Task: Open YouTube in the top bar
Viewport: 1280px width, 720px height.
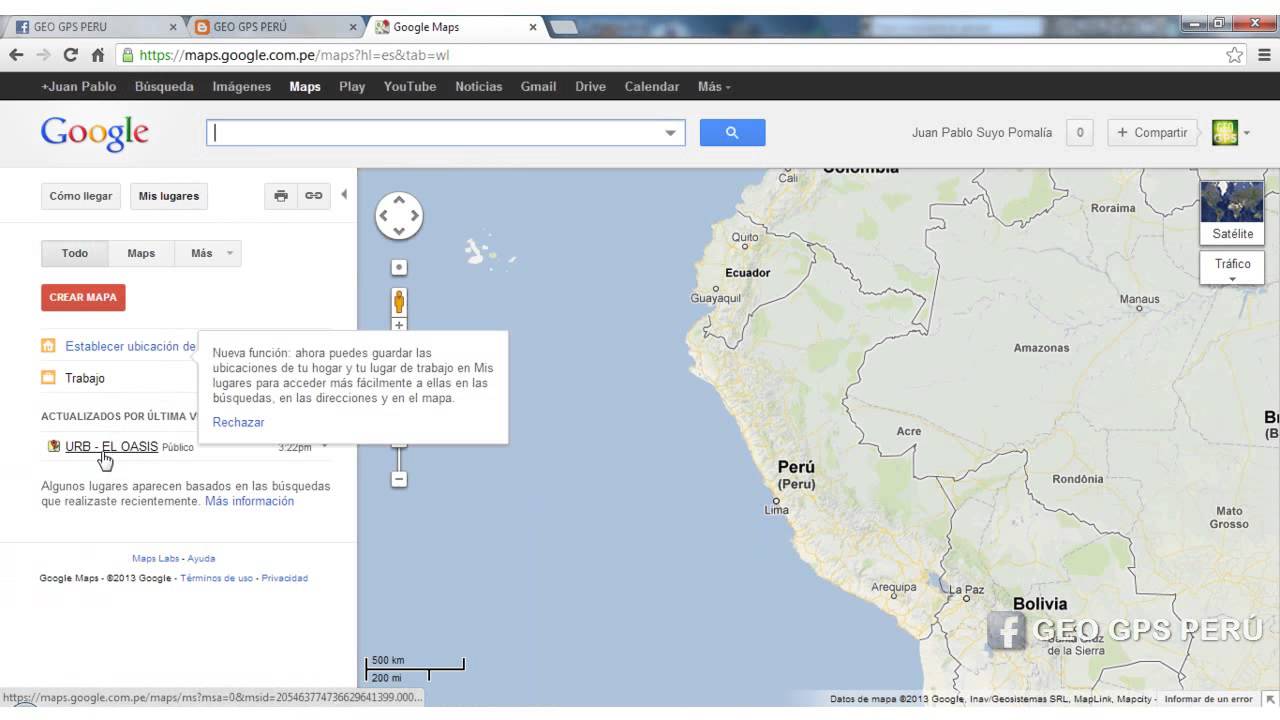Action: tap(410, 86)
